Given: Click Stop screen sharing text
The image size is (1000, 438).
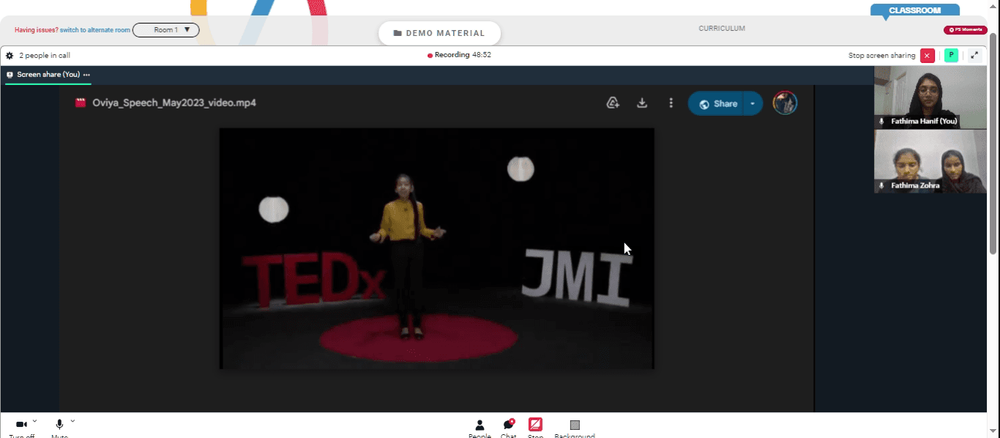Looking at the screenshot, I should 881,55.
